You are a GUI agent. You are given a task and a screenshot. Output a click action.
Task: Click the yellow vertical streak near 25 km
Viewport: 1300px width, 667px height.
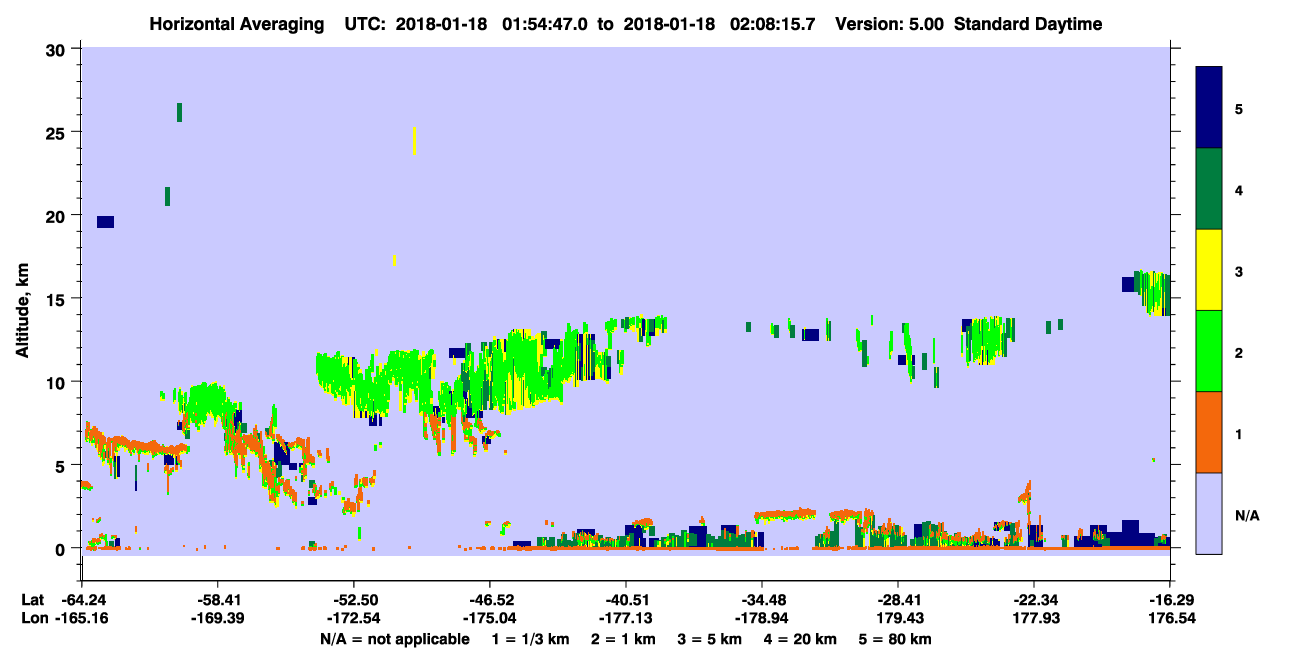[414, 141]
